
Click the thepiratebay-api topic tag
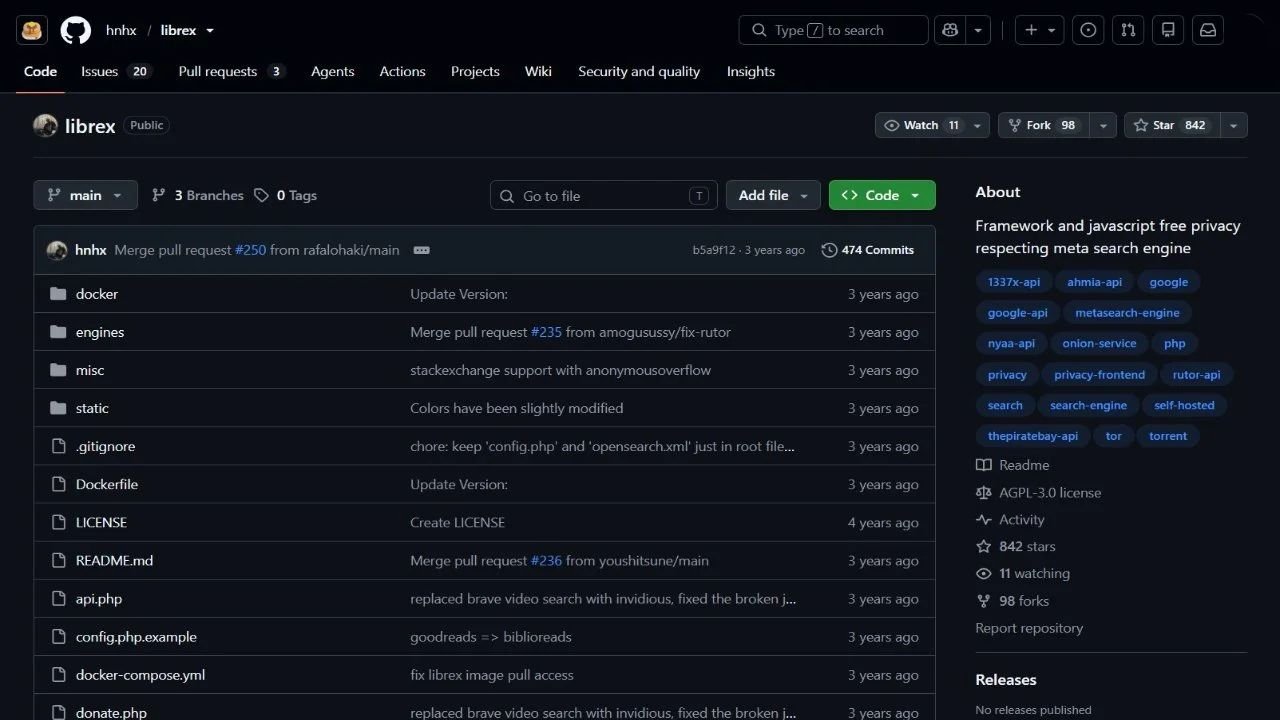[x=1033, y=436]
